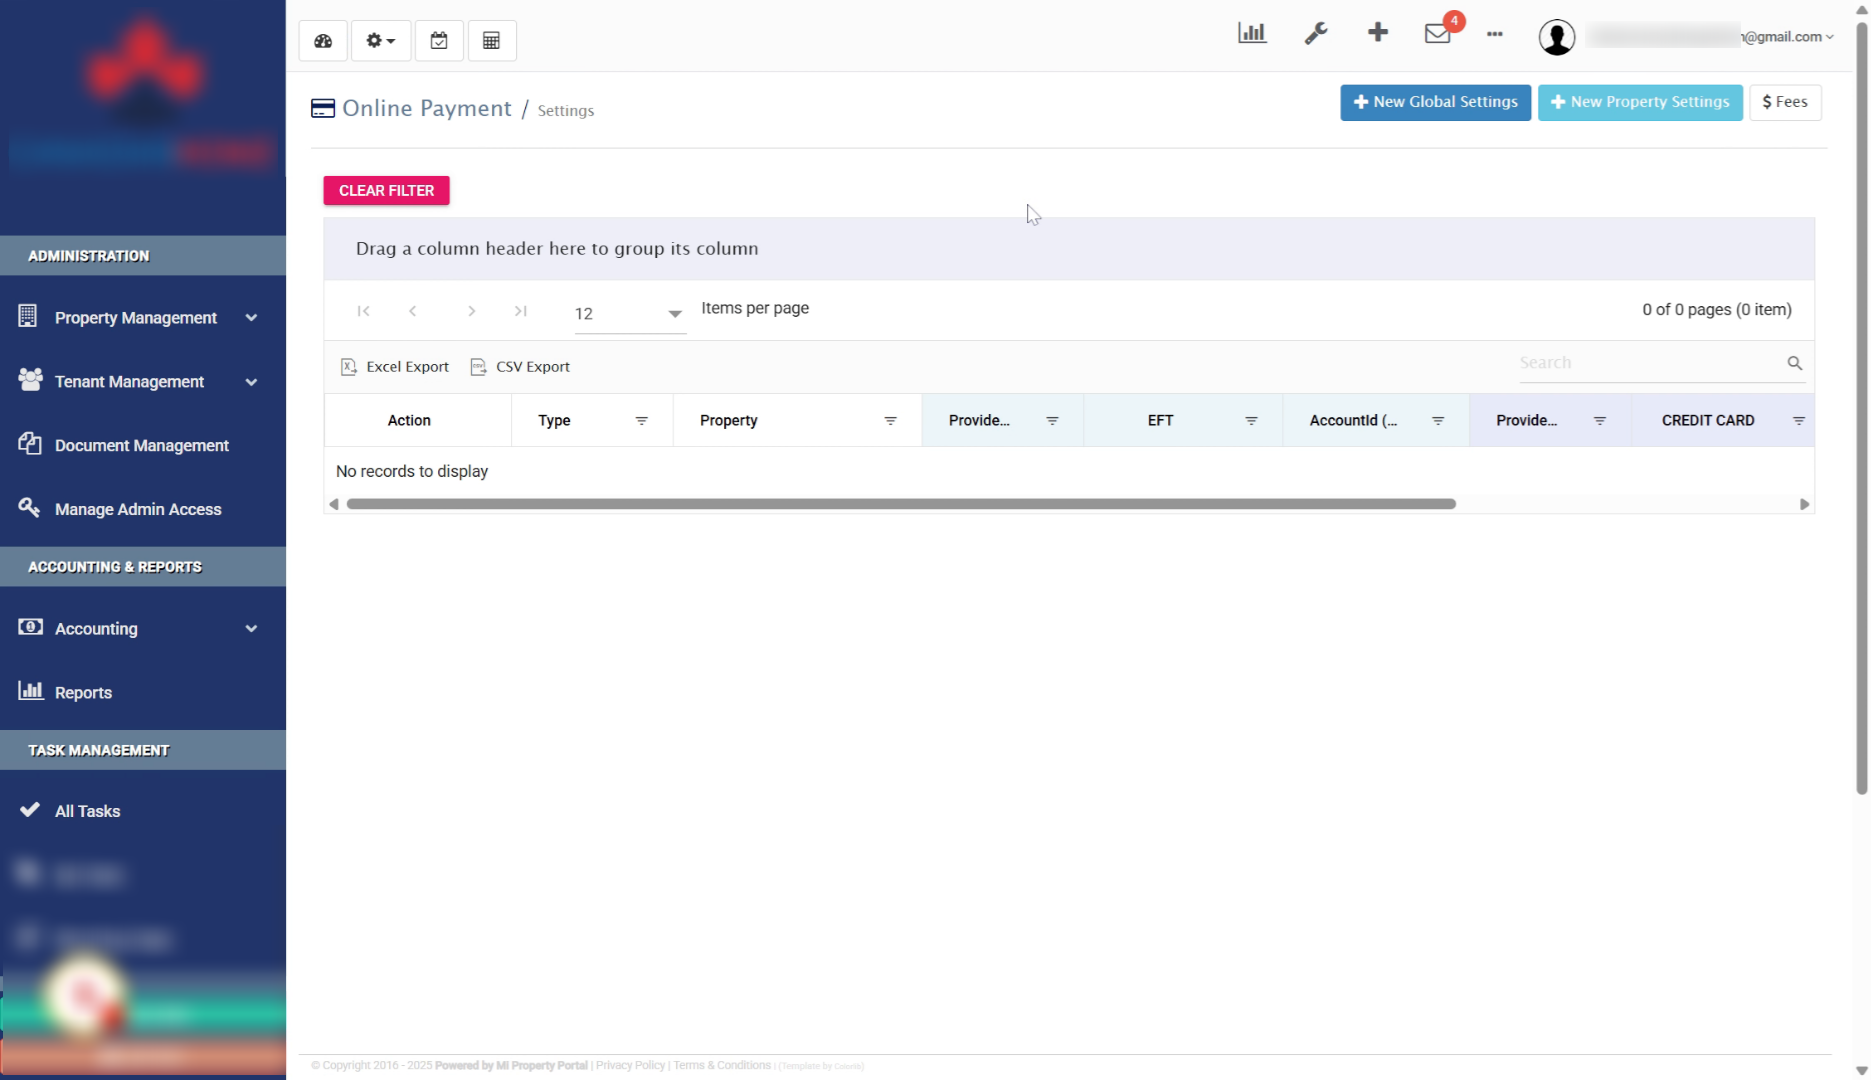
Task: Open the calendar tasks icon in top toolbar
Action: tap(438, 41)
